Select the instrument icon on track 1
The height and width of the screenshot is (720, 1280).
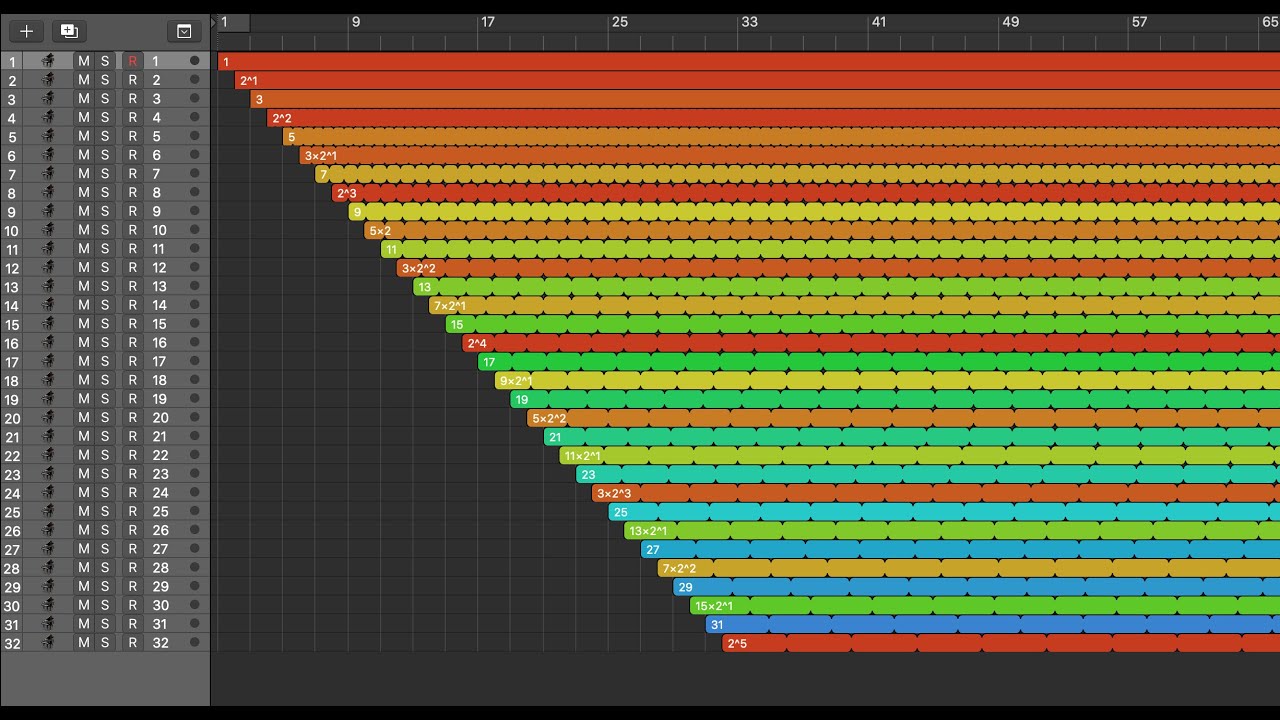[48, 61]
